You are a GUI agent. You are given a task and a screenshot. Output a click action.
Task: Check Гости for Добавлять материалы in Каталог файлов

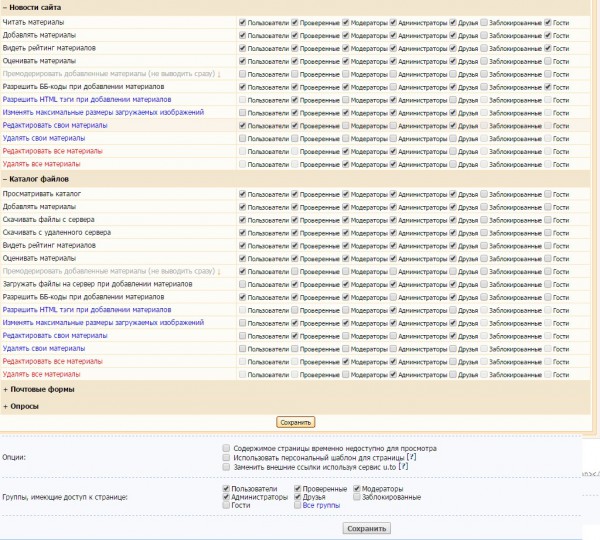[x=548, y=207]
